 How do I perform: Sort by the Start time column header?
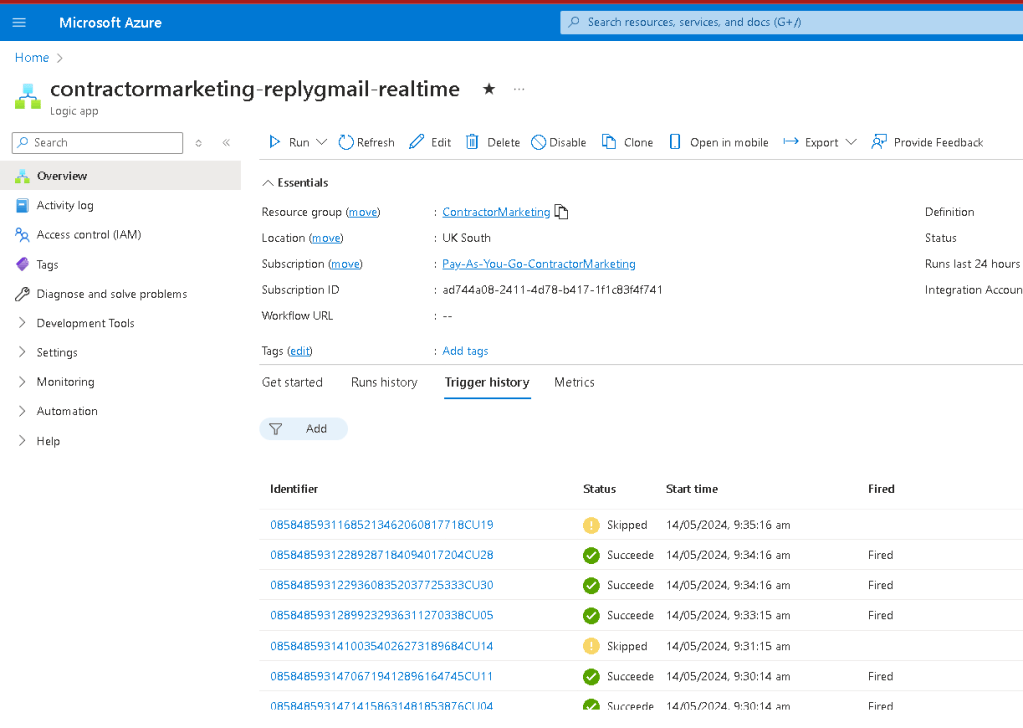click(692, 489)
